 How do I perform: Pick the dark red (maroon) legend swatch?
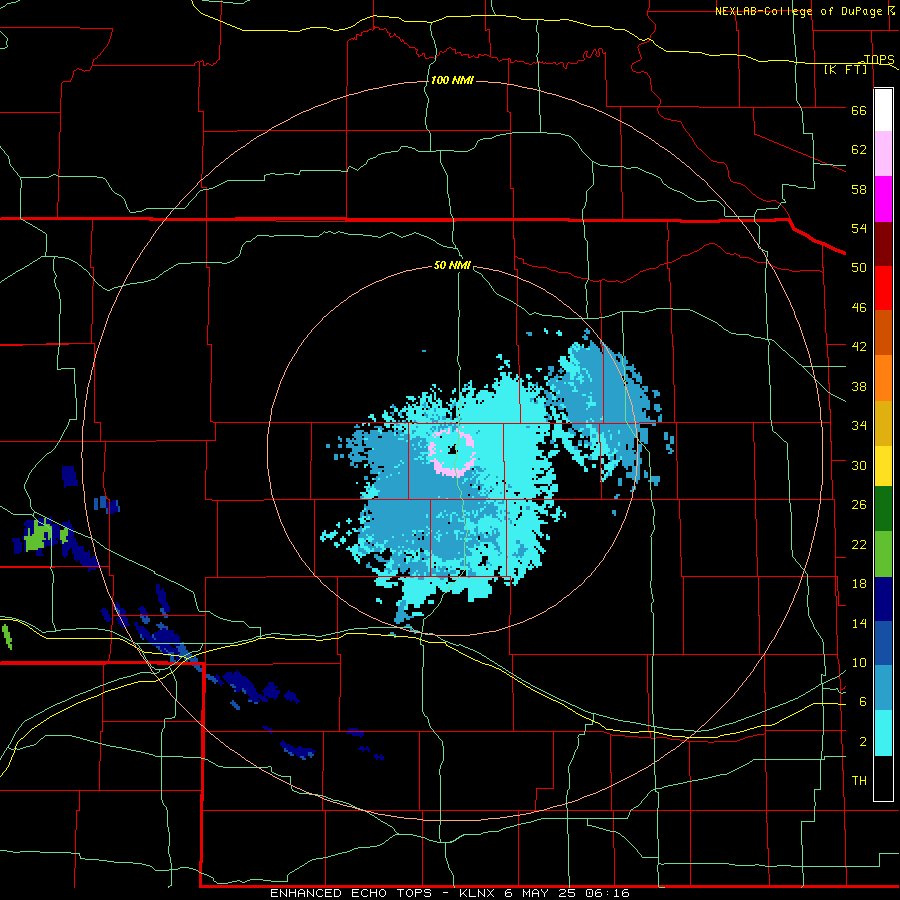click(883, 244)
